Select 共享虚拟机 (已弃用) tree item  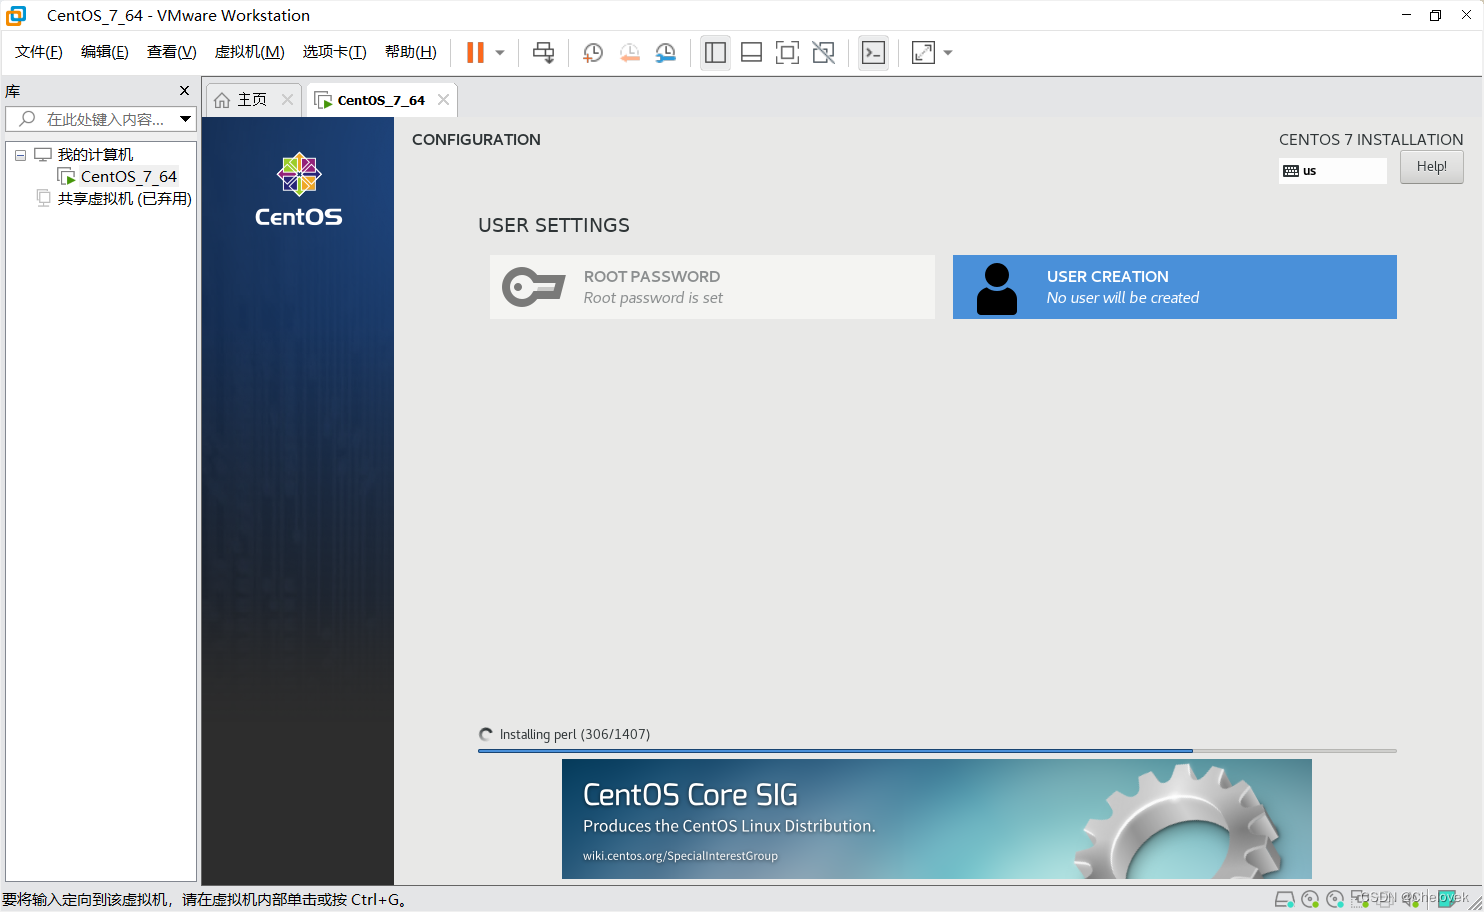pos(124,199)
